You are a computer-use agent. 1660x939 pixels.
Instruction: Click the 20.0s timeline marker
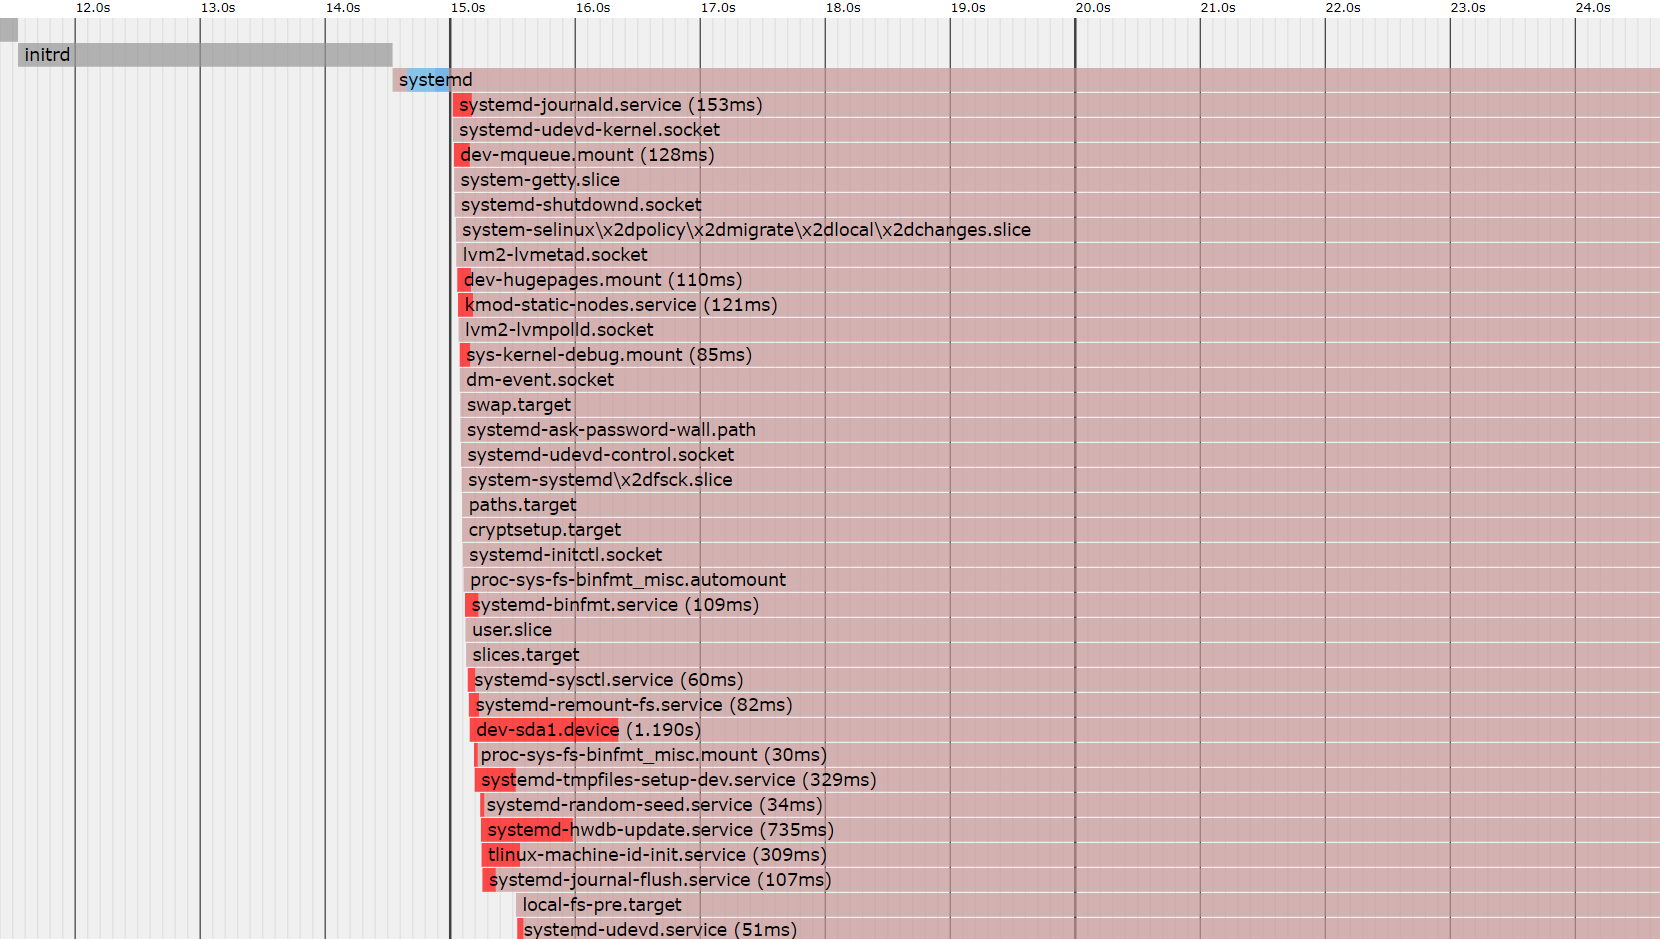(1093, 8)
